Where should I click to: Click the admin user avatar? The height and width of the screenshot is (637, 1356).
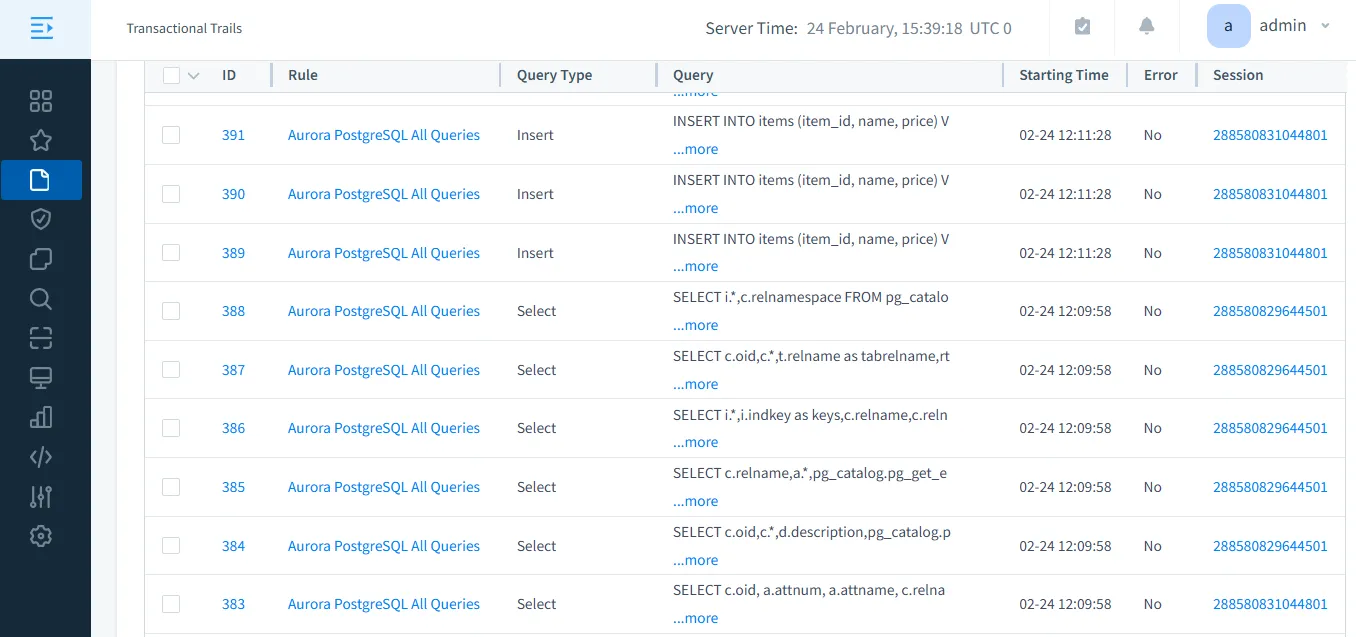point(1228,26)
